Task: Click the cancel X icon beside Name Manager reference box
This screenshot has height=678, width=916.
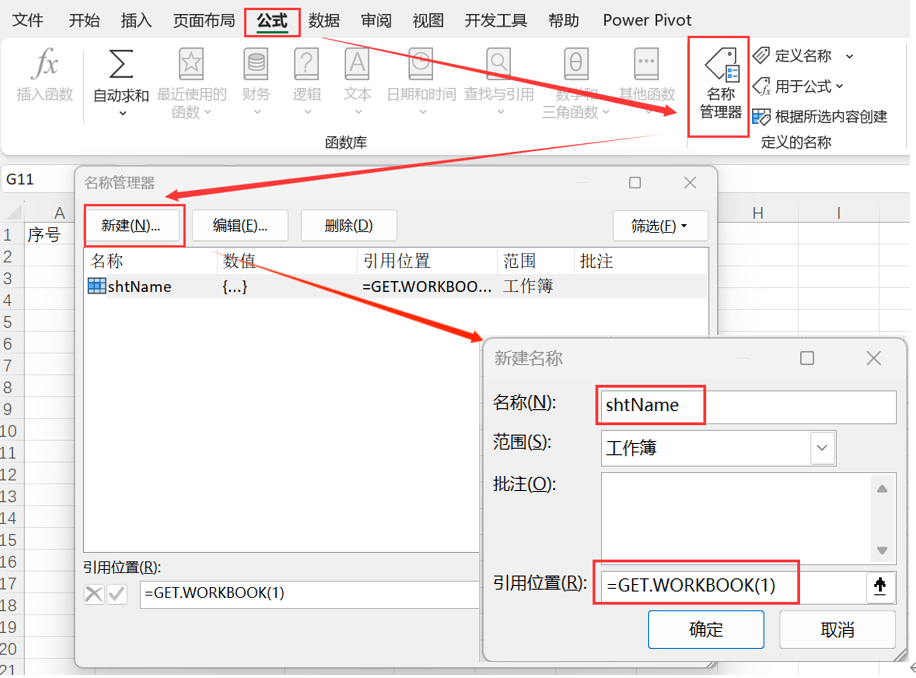Action: pos(93,594)
